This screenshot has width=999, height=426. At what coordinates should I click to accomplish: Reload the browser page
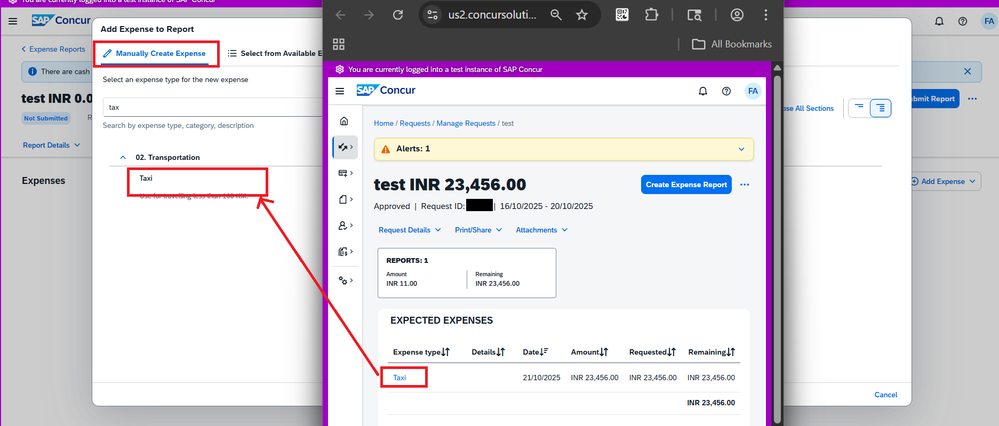(398, 15)
